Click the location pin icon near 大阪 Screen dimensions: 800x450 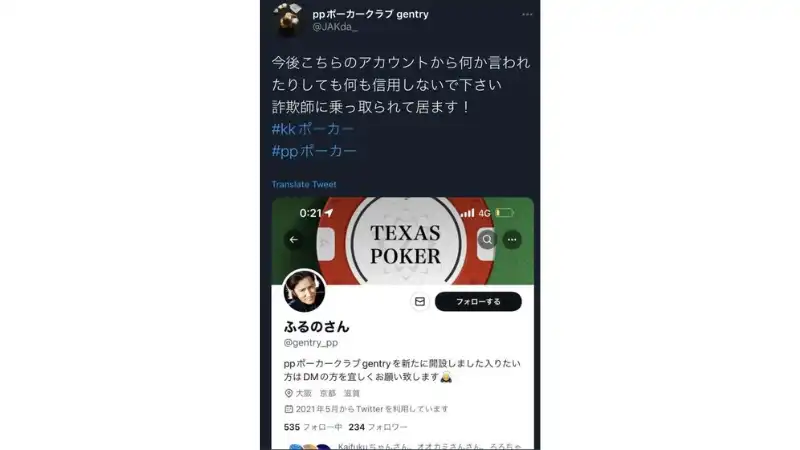(288, 393)
